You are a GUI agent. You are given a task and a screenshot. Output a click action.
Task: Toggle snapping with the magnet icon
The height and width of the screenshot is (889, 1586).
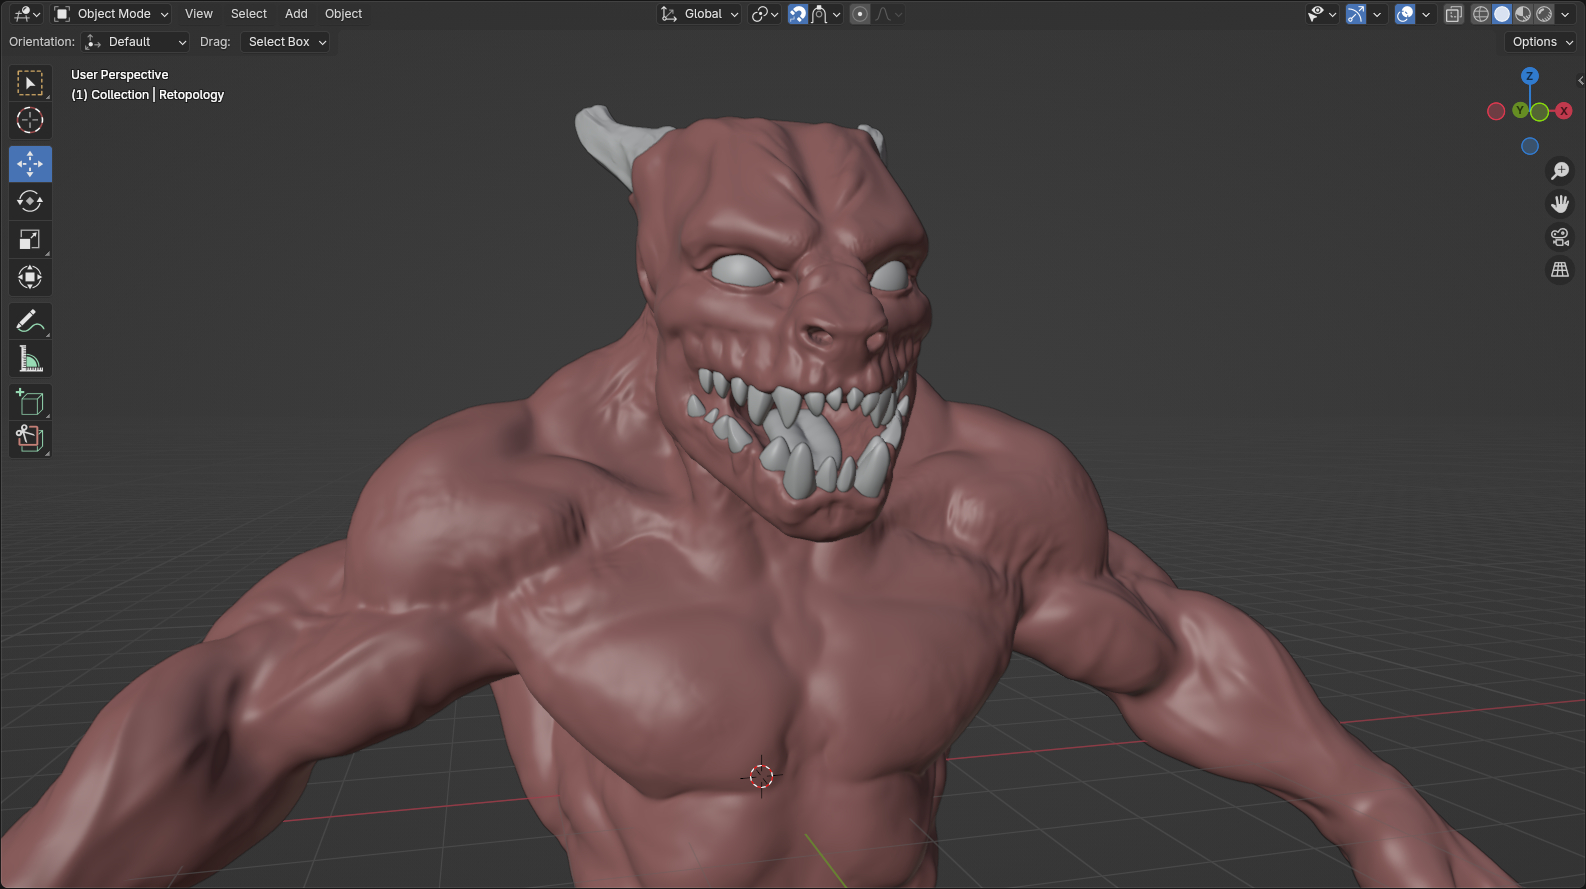797,14
